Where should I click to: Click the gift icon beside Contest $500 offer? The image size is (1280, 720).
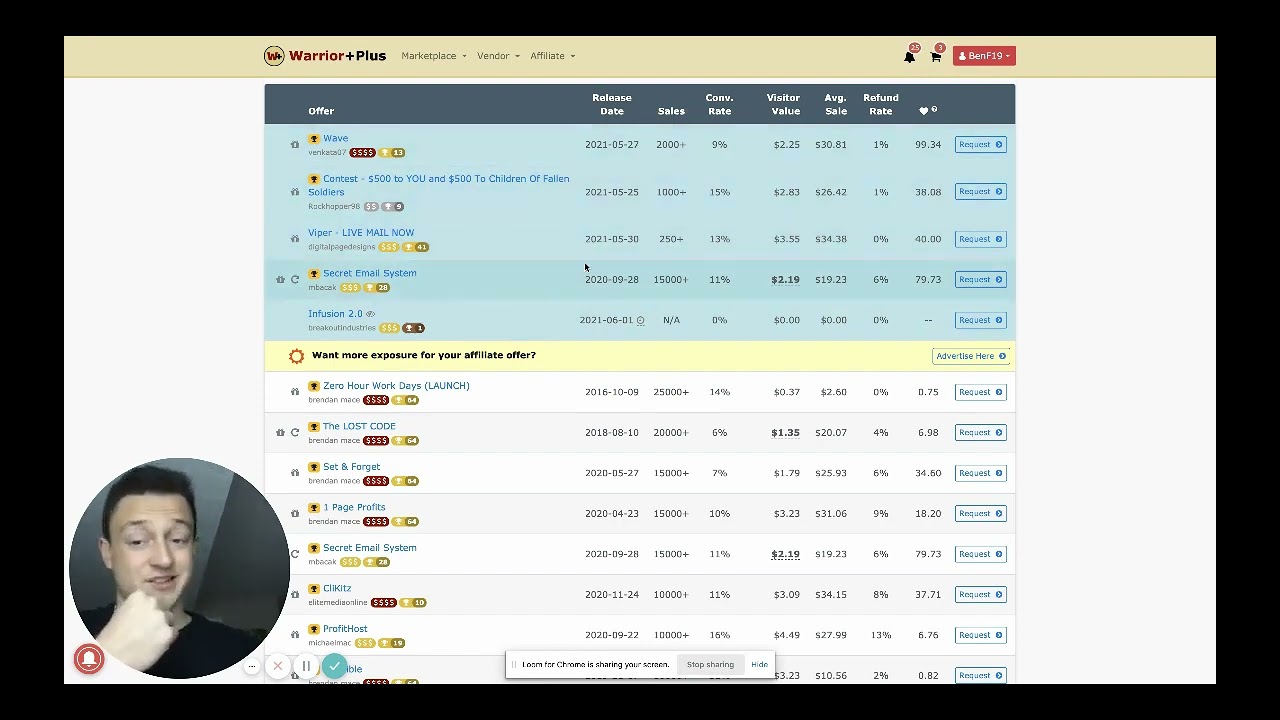pos(295,192)
